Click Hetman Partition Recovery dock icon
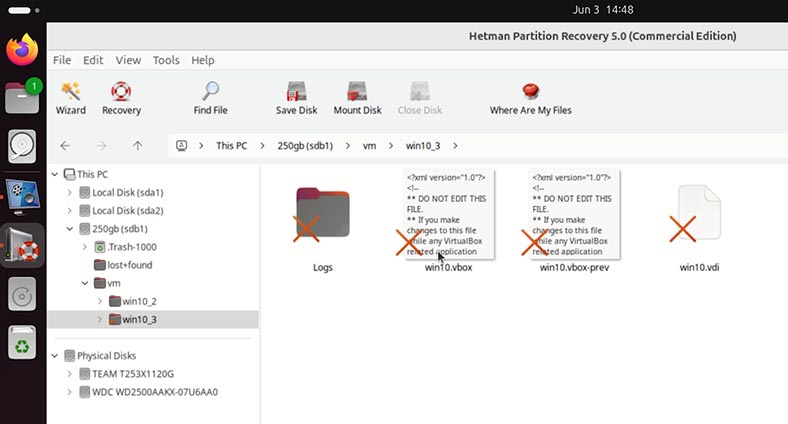This screenshot has width=788, height=424. tap(22, 245)
